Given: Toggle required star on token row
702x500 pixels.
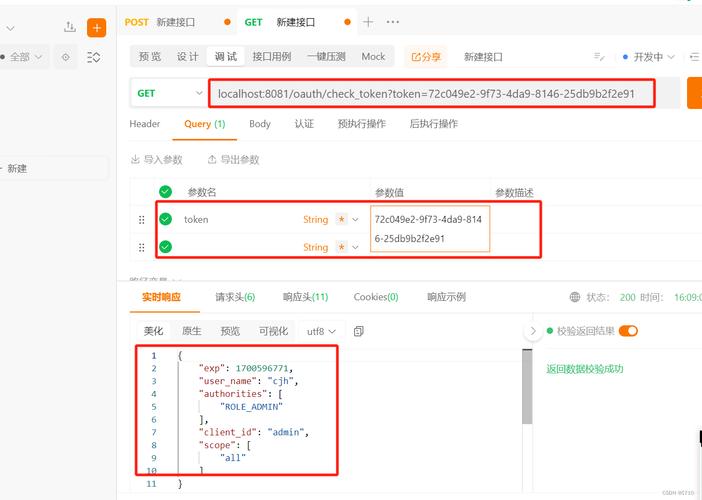Looking at the screenshot, I should (x=342, y=219).
